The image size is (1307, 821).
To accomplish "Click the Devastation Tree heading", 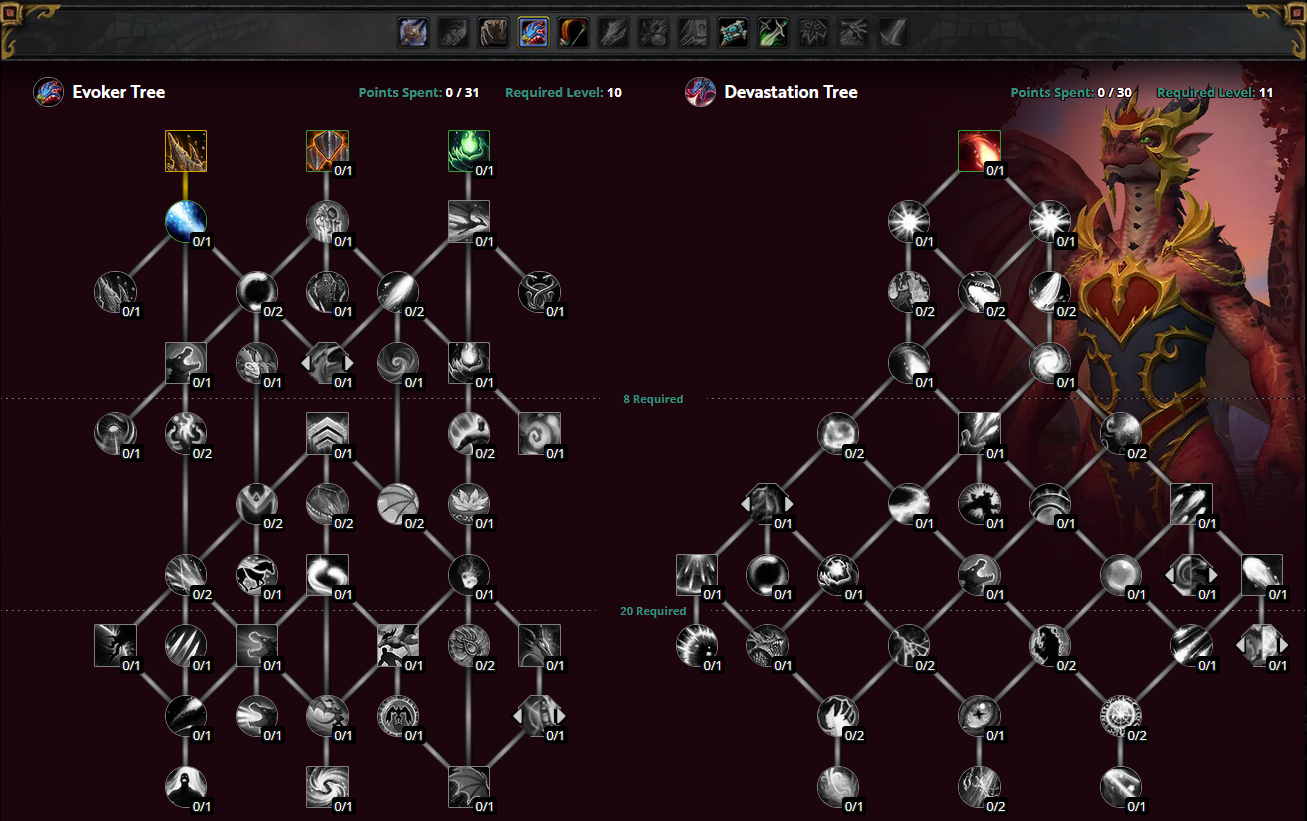I will [x=790, y=92].
